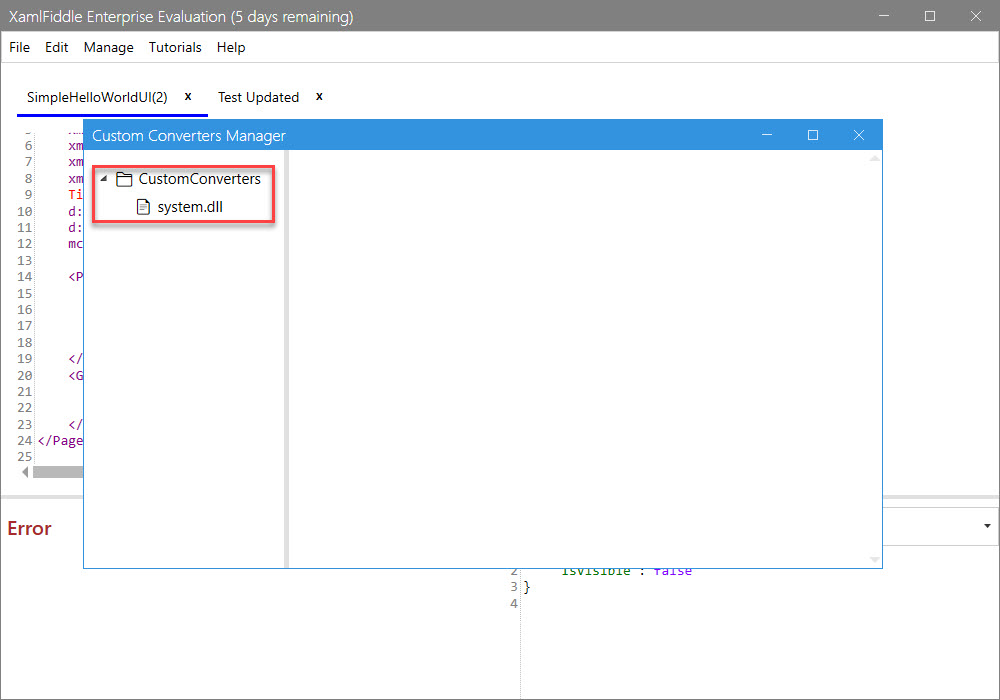Minimize the XamlFiddle main window
Image resolution: width=1000 pixels, height=700 pixels.
(884, 16)
